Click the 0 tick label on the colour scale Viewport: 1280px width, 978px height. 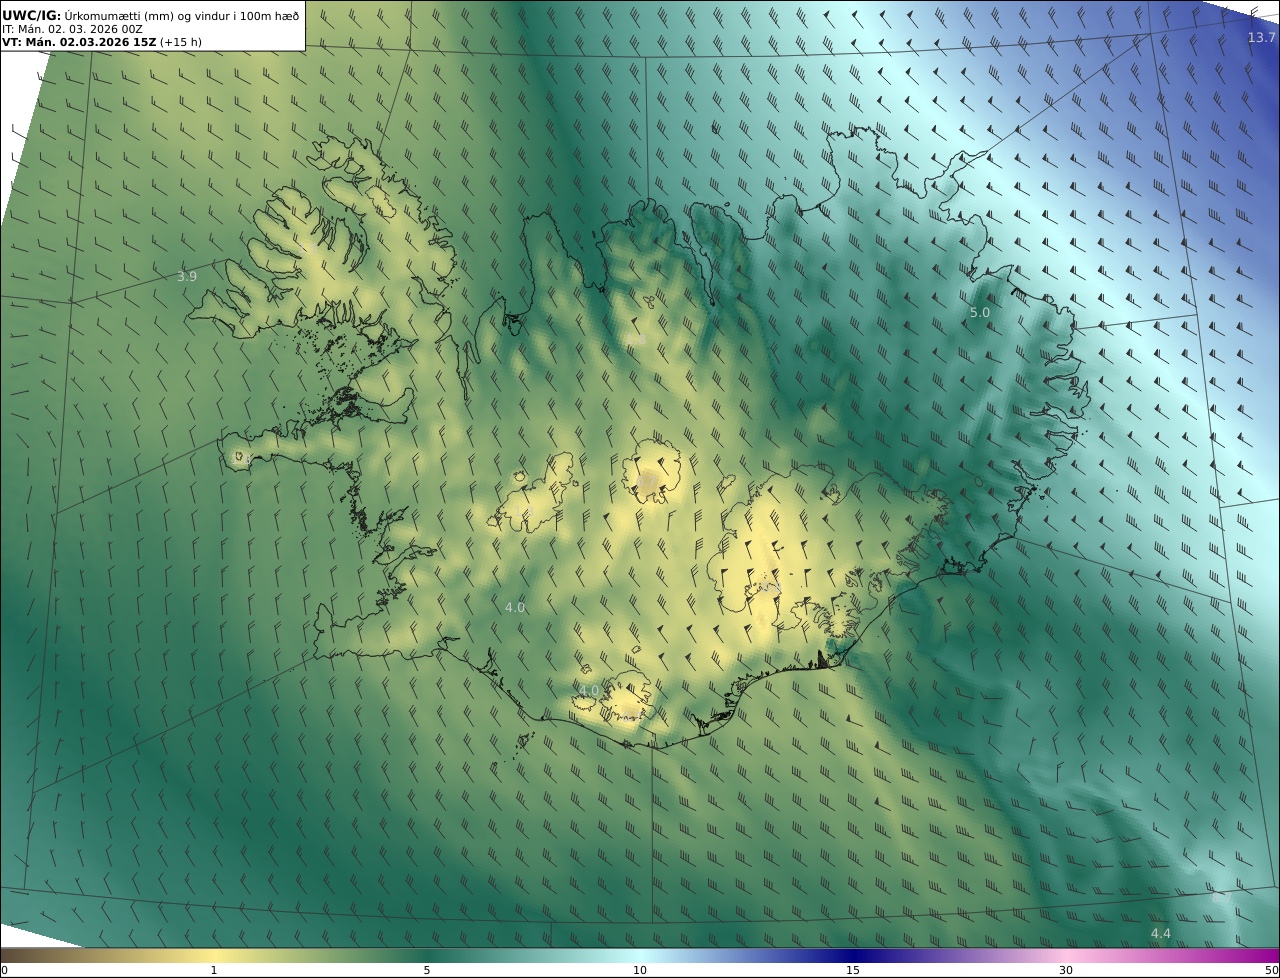tap(4, 970)
